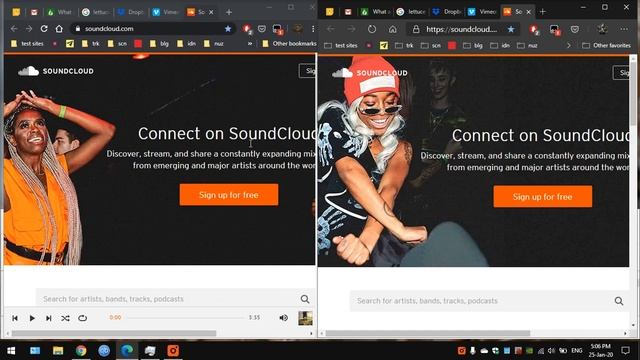Click Sign up for free in Edge window
The height and width of the screenshot is (360, 640).
tap(542, 196)
